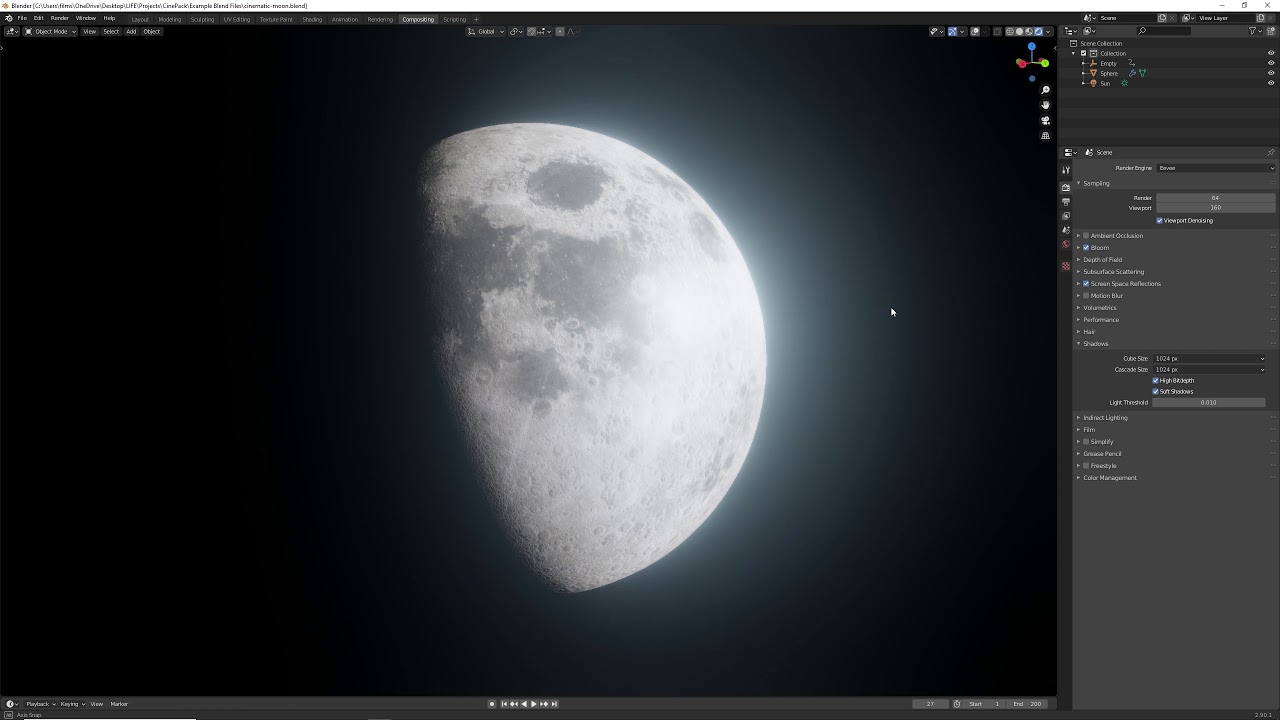Screen dimensions: 1280x720
Task: Click the viewport Select menu button
Action: [111, 31]
